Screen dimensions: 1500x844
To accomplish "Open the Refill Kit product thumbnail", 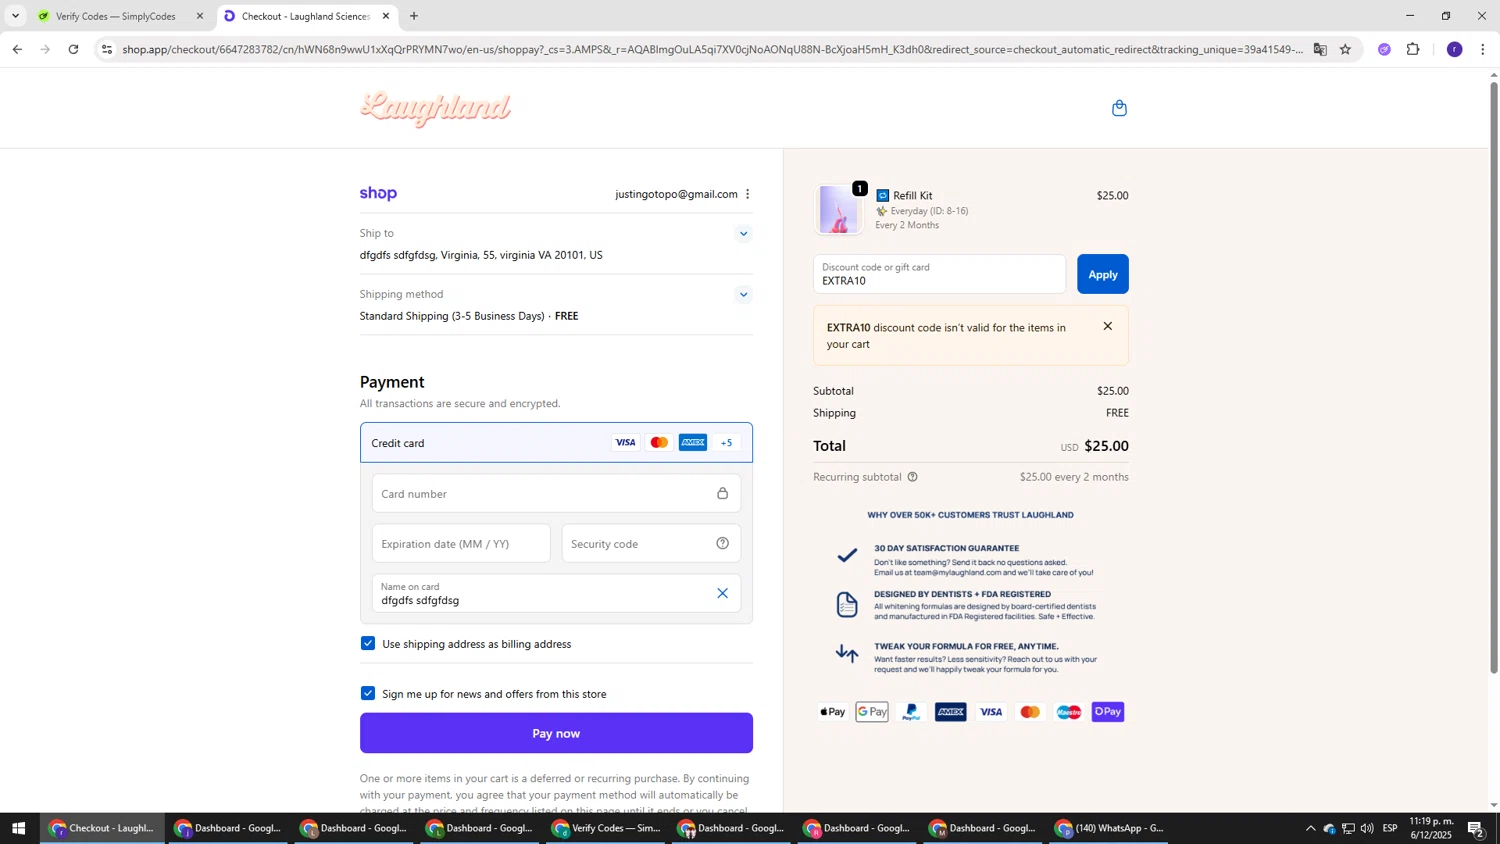I will [838, 210].
